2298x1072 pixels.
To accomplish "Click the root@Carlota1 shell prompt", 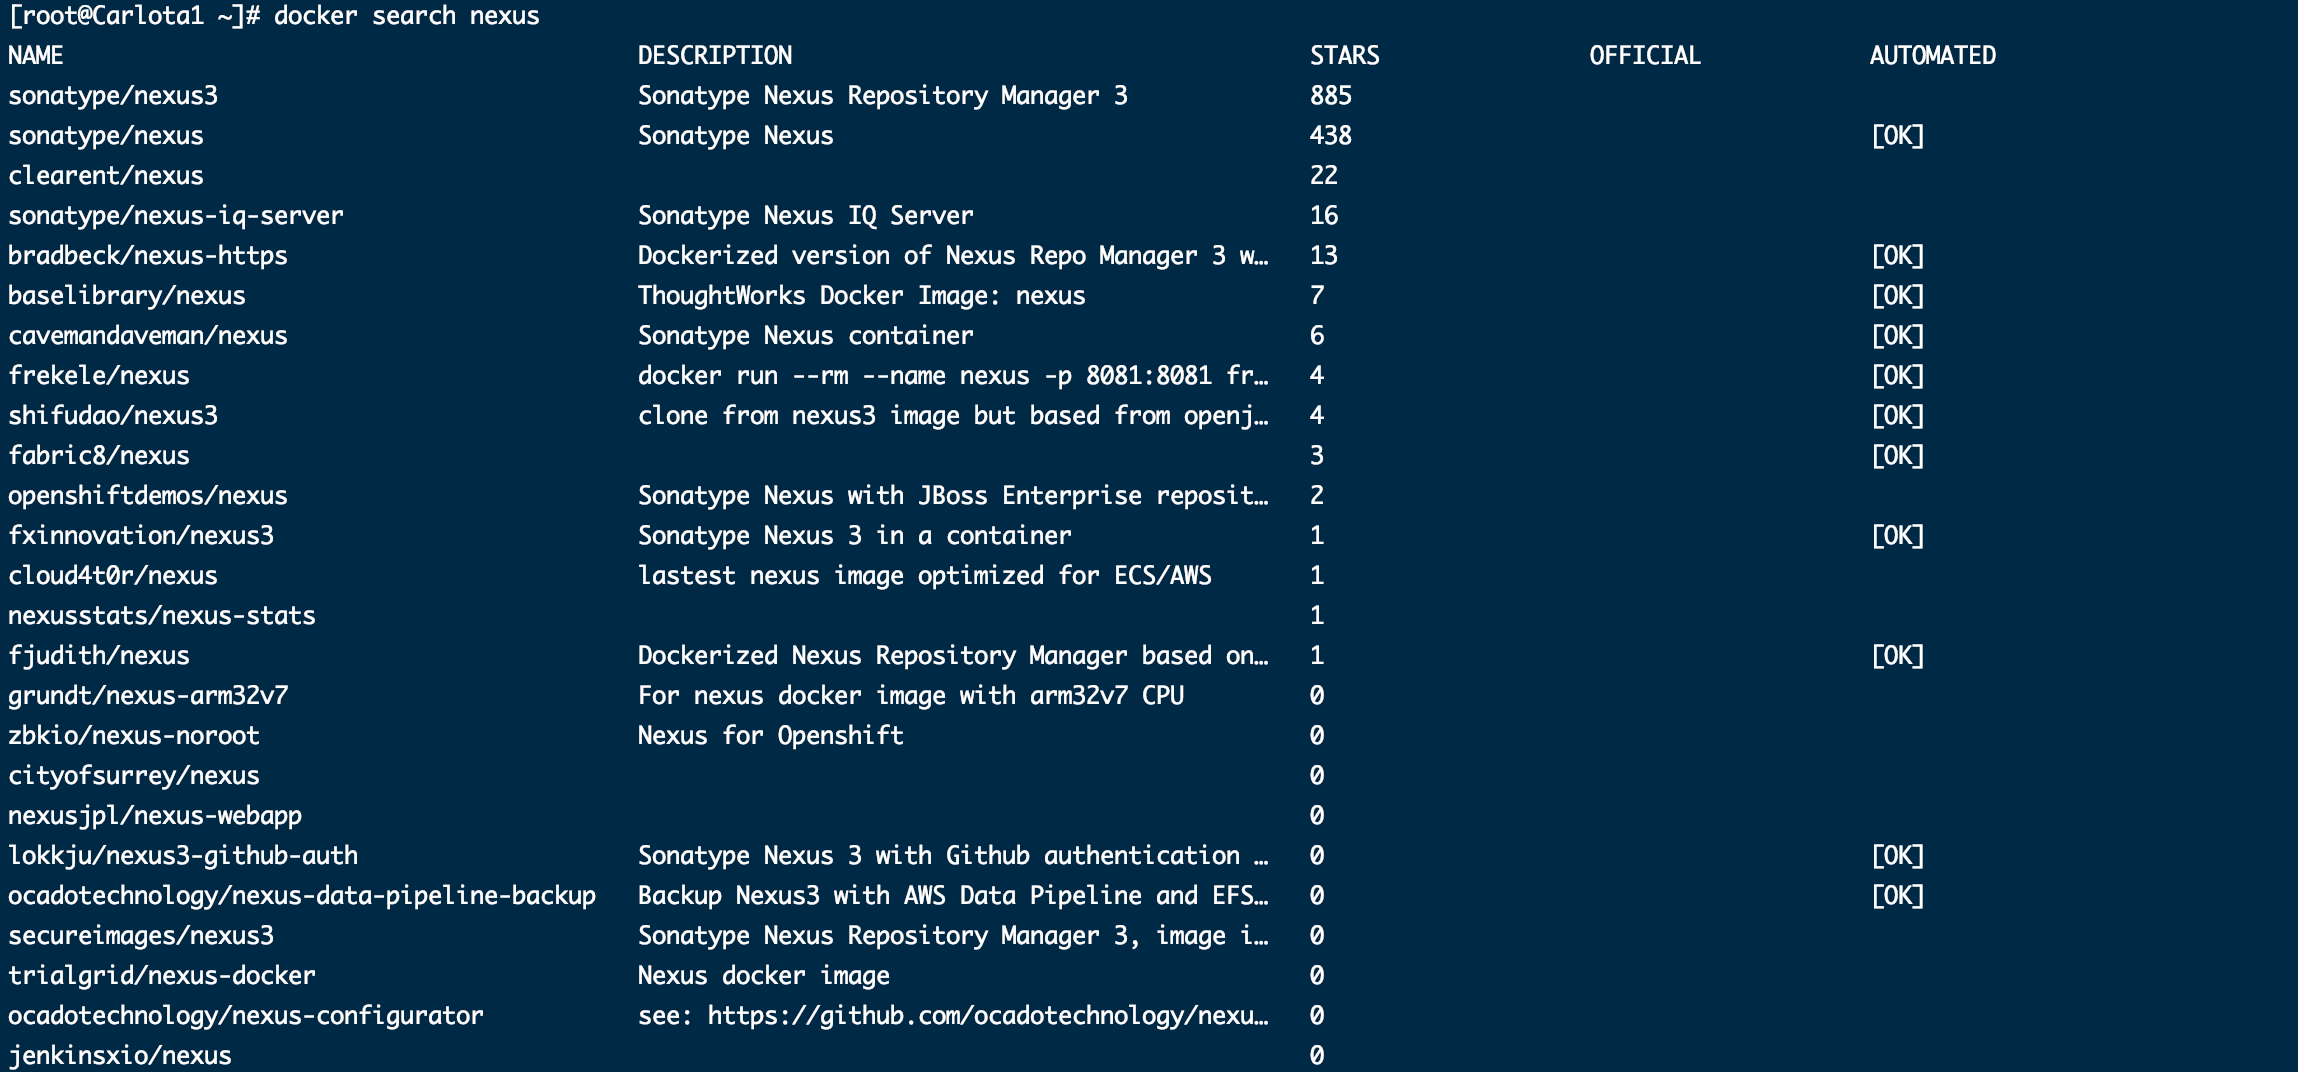I will click(x=134, y=16).
